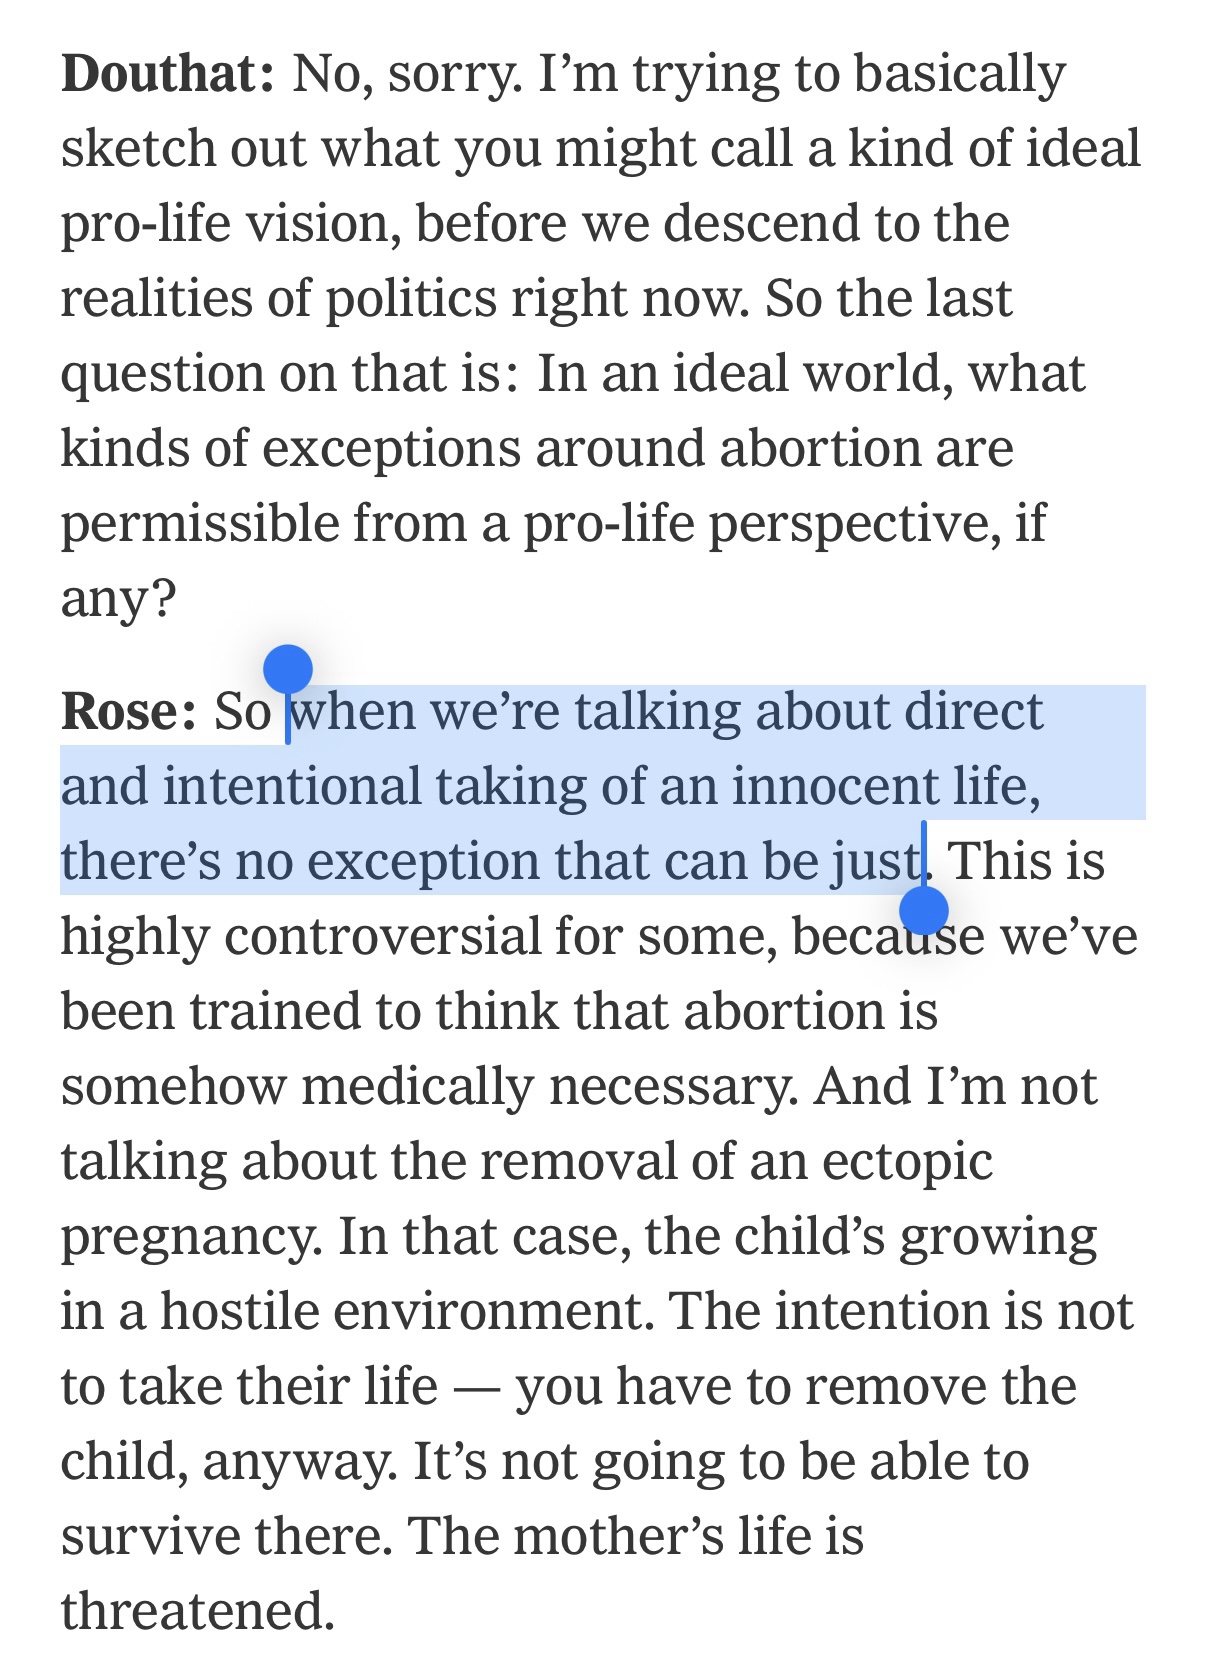Tap the word "ectopic"

click(908, 1161)
